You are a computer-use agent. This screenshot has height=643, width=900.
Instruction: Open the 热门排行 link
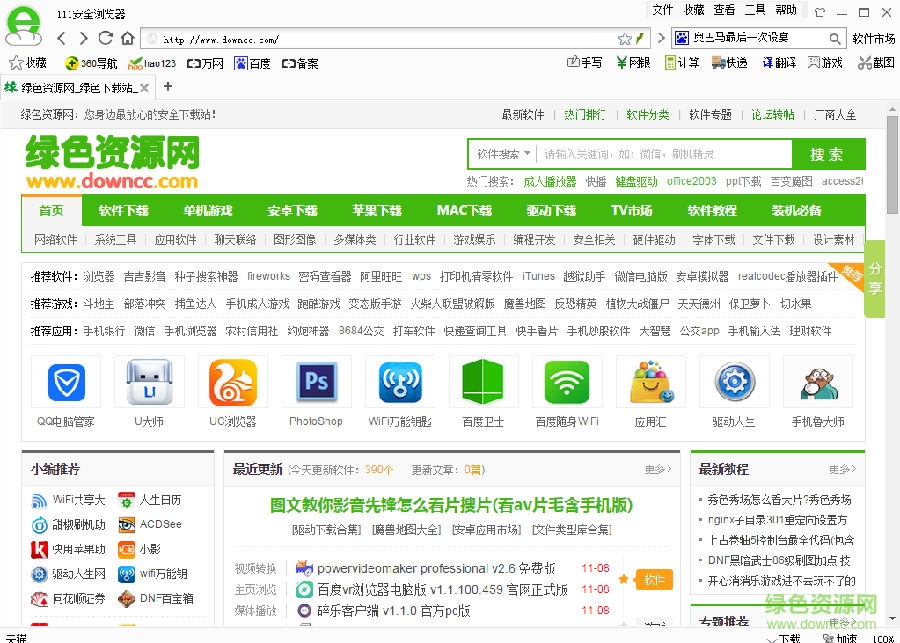click(x=584, y=115)
